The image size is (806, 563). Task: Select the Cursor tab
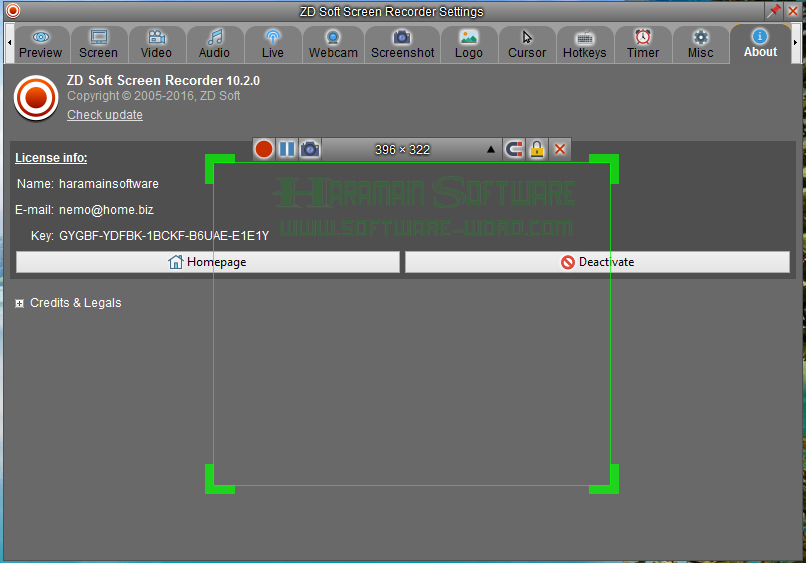coord(527,45)
